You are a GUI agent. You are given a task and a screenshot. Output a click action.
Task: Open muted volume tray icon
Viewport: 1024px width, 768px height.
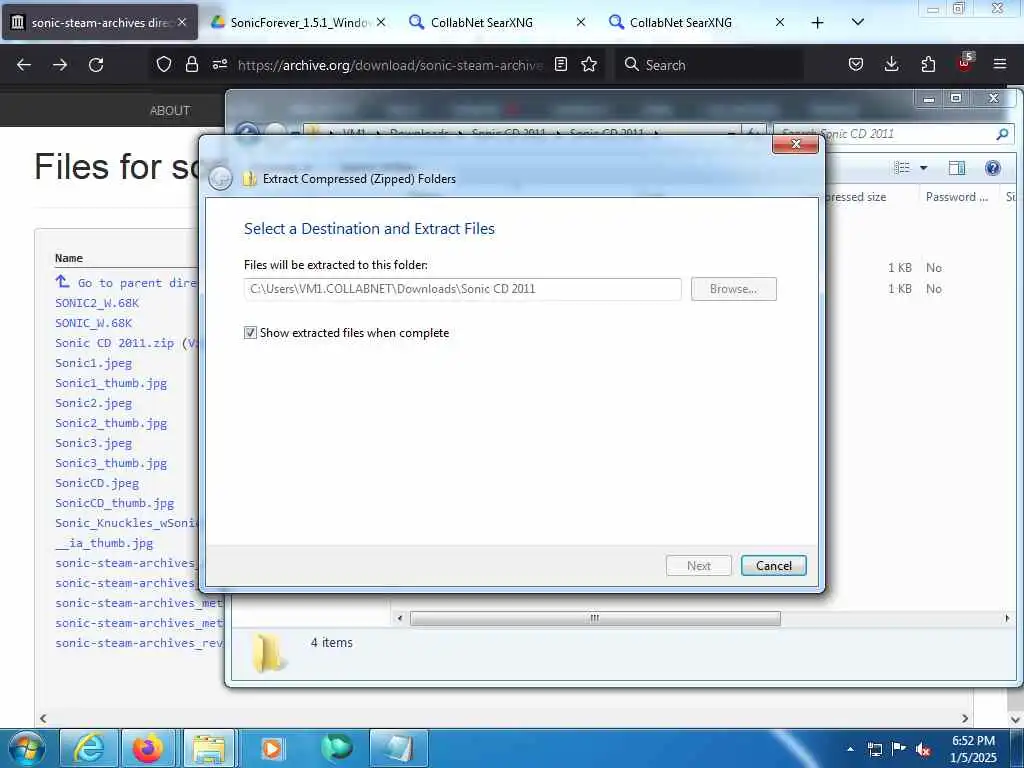(x=923, y=749)
